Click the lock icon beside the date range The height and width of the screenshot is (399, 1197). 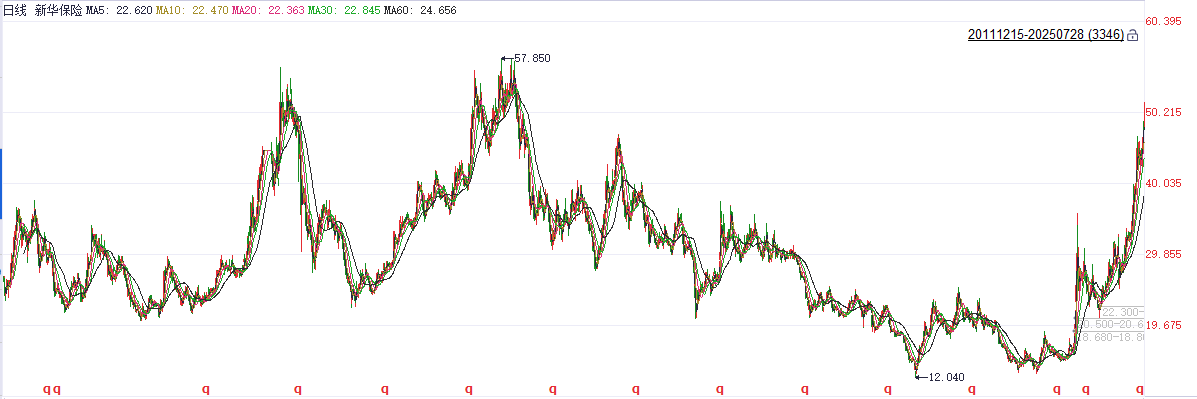click(x=1132, y=35)
